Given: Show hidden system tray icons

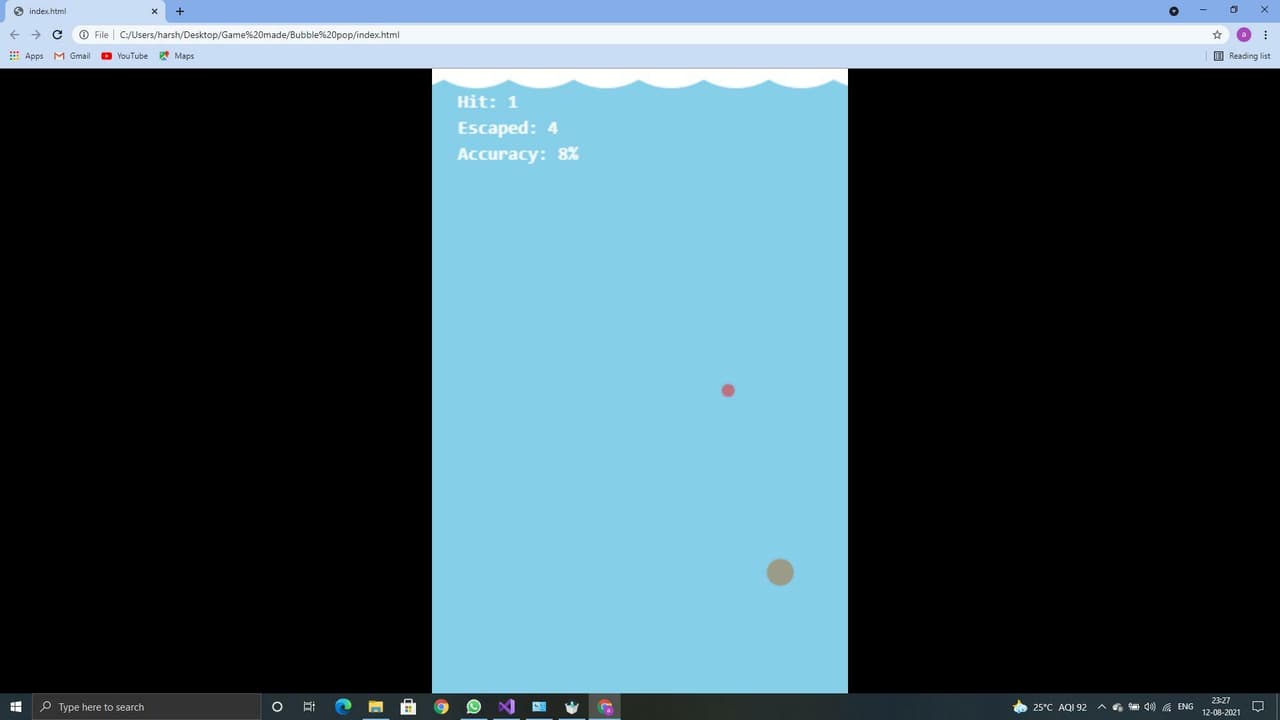Looking at the screenshot, I should 1102,707.
